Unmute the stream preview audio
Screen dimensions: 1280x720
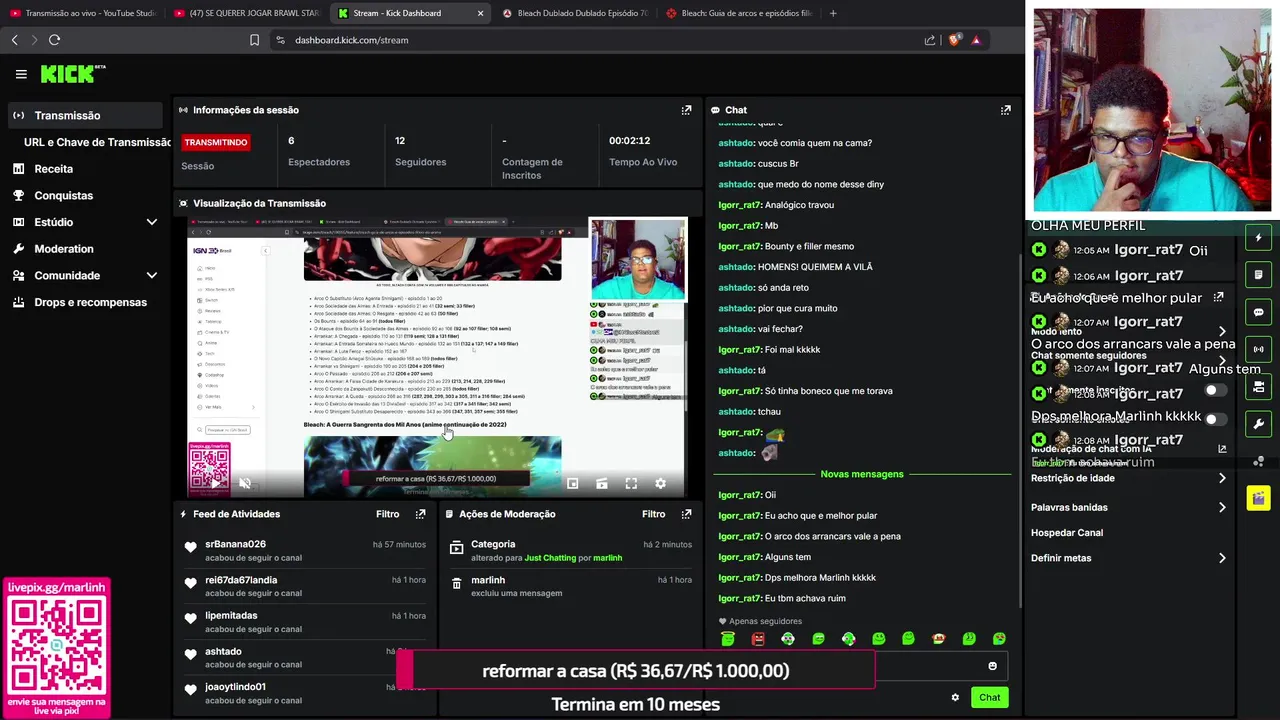[245, 483]
